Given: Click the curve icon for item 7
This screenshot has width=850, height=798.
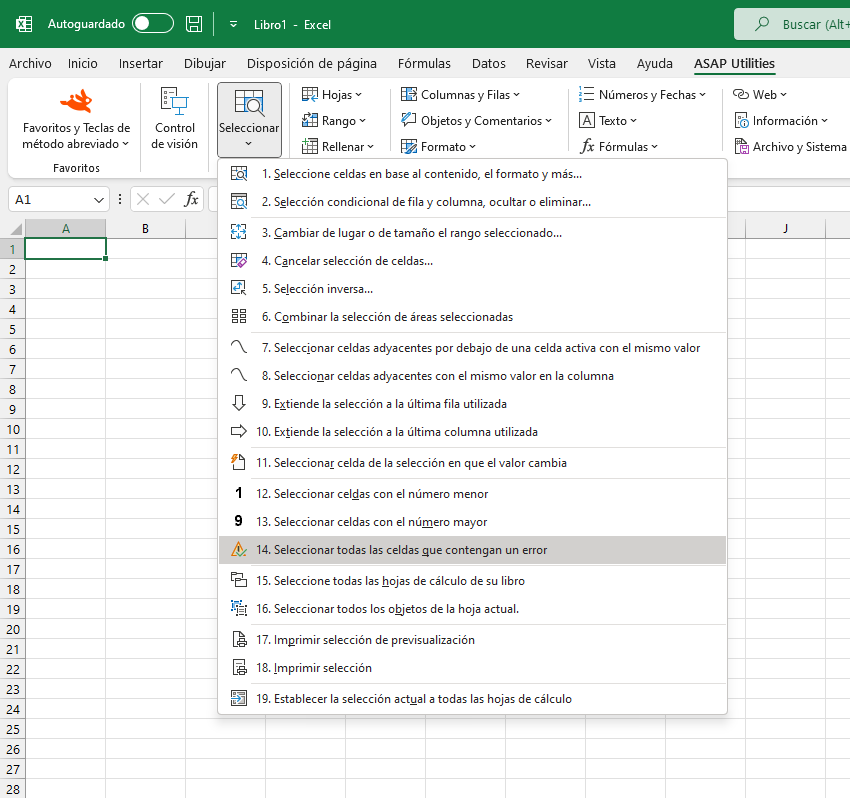Looking at the screenshot, I should 239,347.
